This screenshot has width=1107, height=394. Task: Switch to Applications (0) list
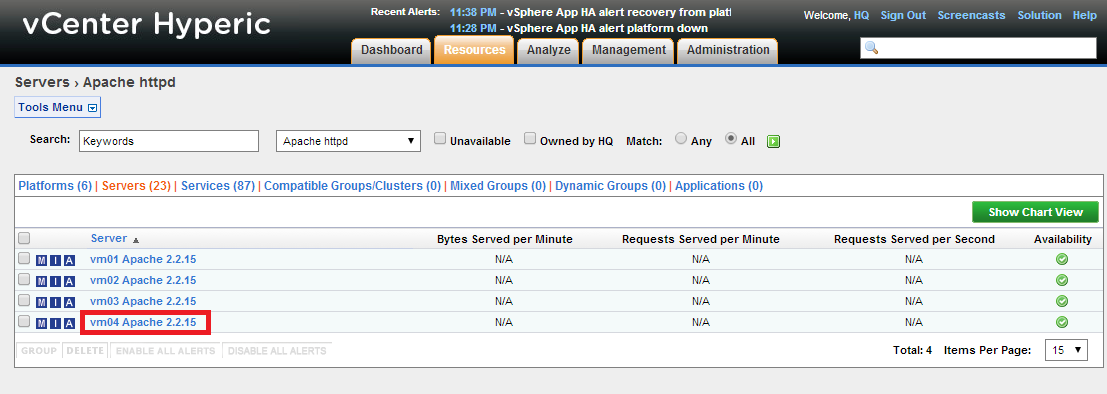[719, 186]
